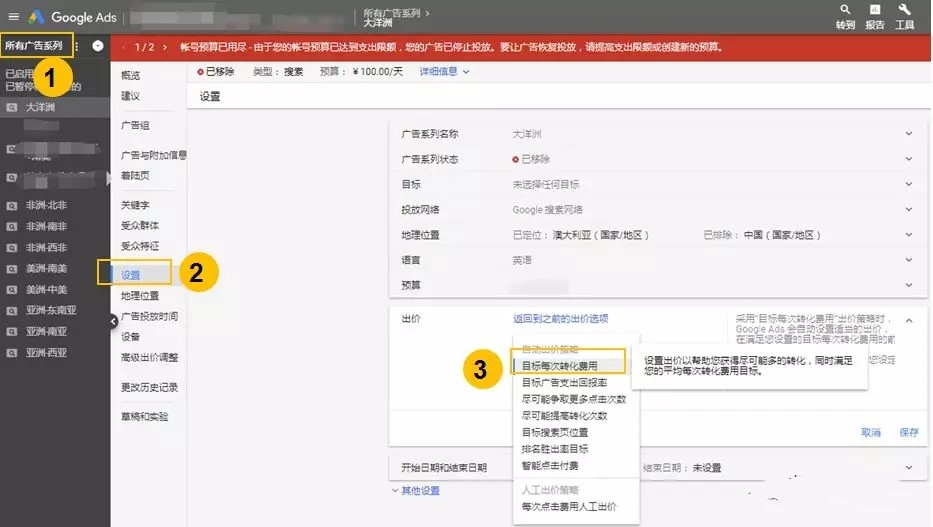933x527 pixels.
Task: Click the round button right of three-dot menu
Action: coord(97,46)
